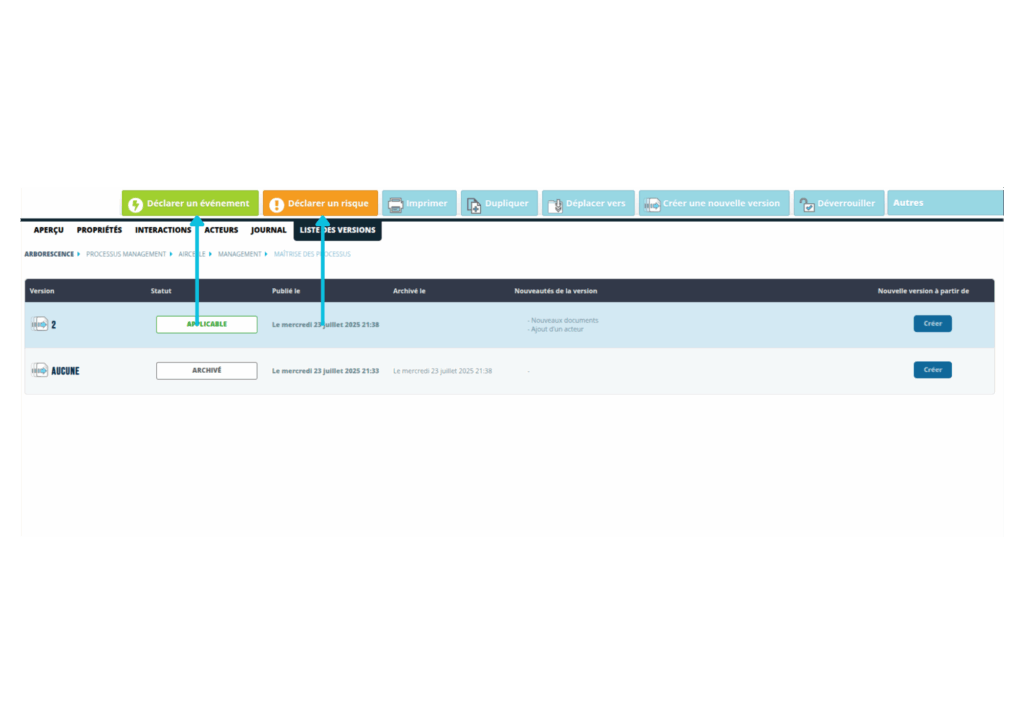This screenshot has width=1024, height=724.
Task: Expand the arrow after Processus Management
Action: pos(171,255)
